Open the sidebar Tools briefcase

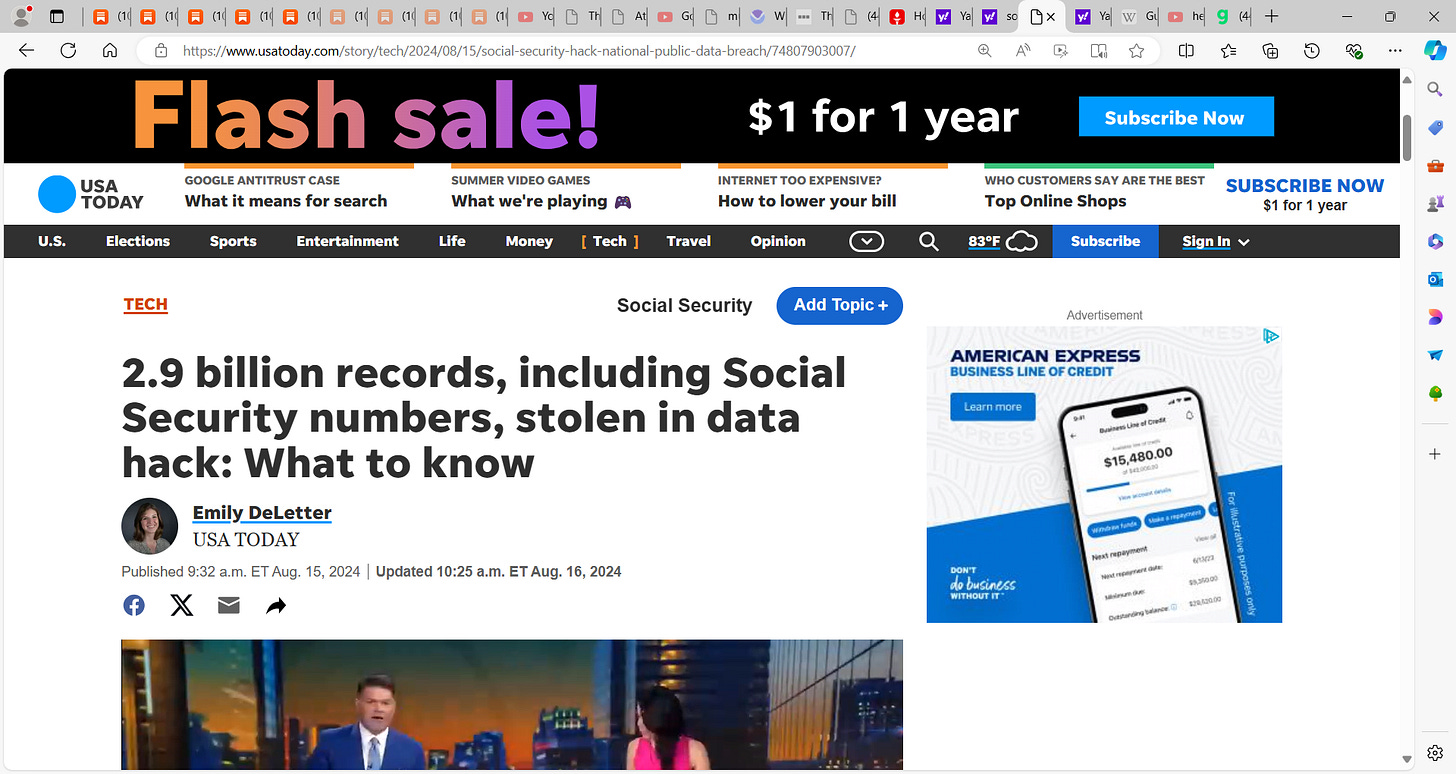pyautogui.click(x=1435, y=165)
